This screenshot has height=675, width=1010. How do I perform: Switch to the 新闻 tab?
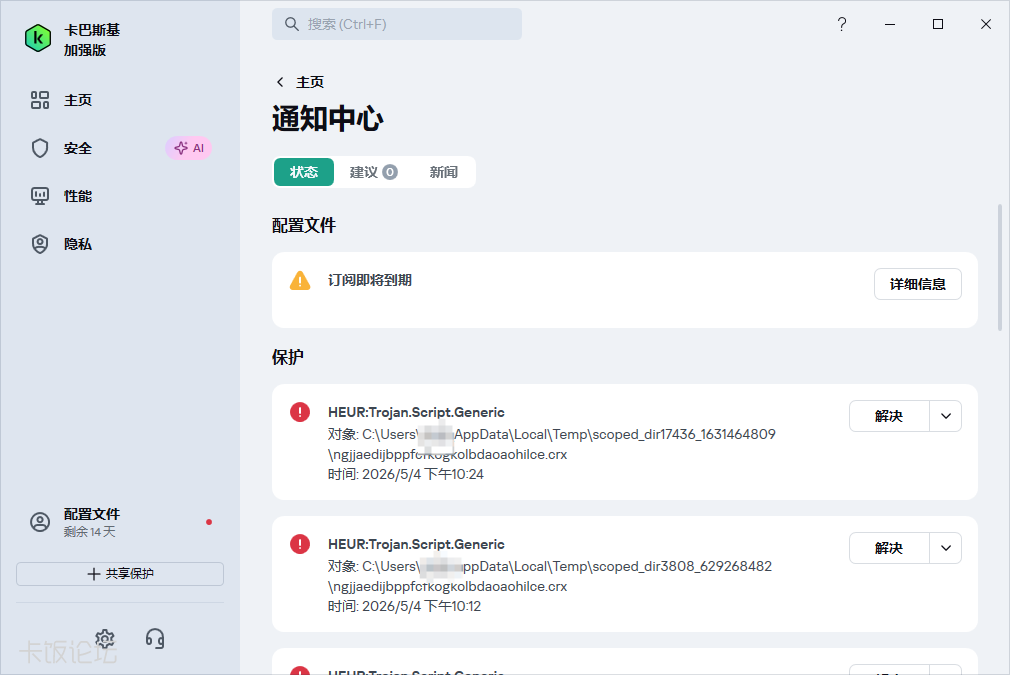[x=444, y=172]
